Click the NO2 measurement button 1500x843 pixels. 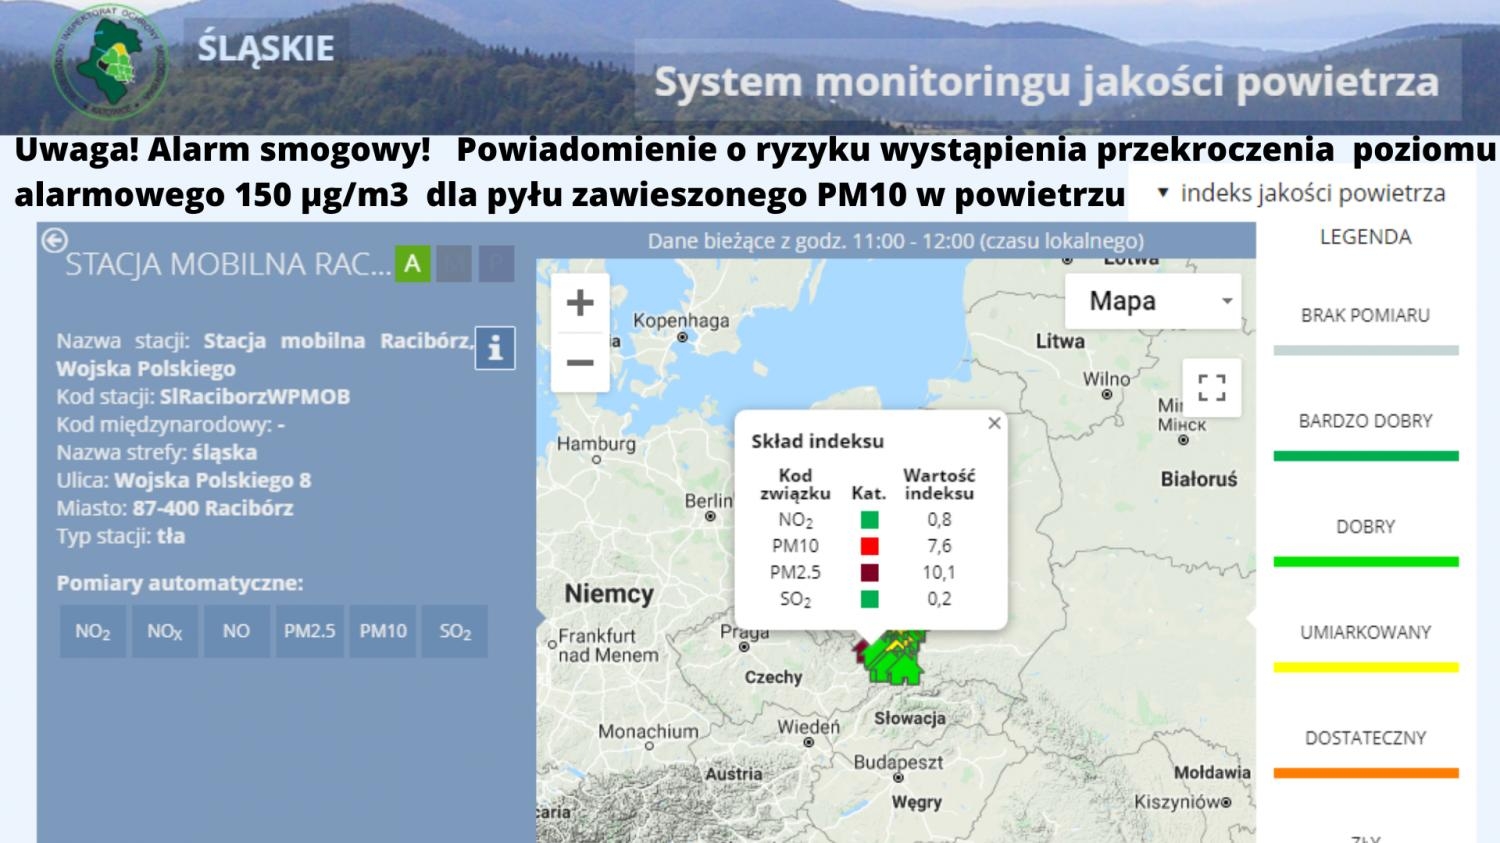(93, 631)
